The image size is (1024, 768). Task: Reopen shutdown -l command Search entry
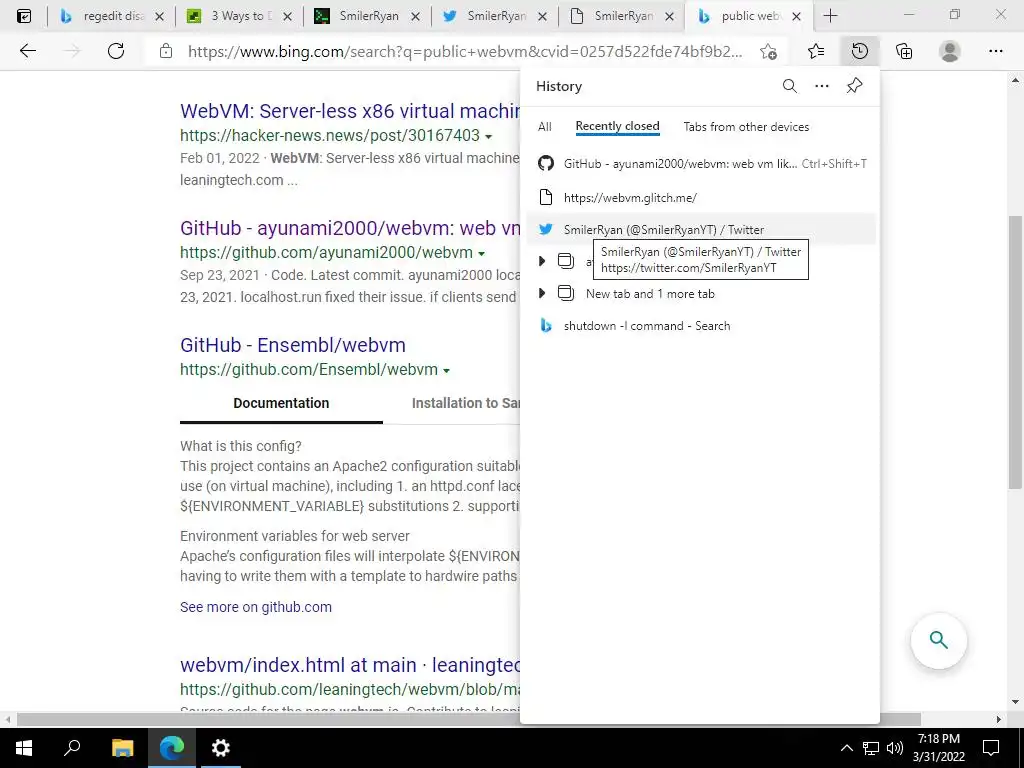click(x=701, y=326)
